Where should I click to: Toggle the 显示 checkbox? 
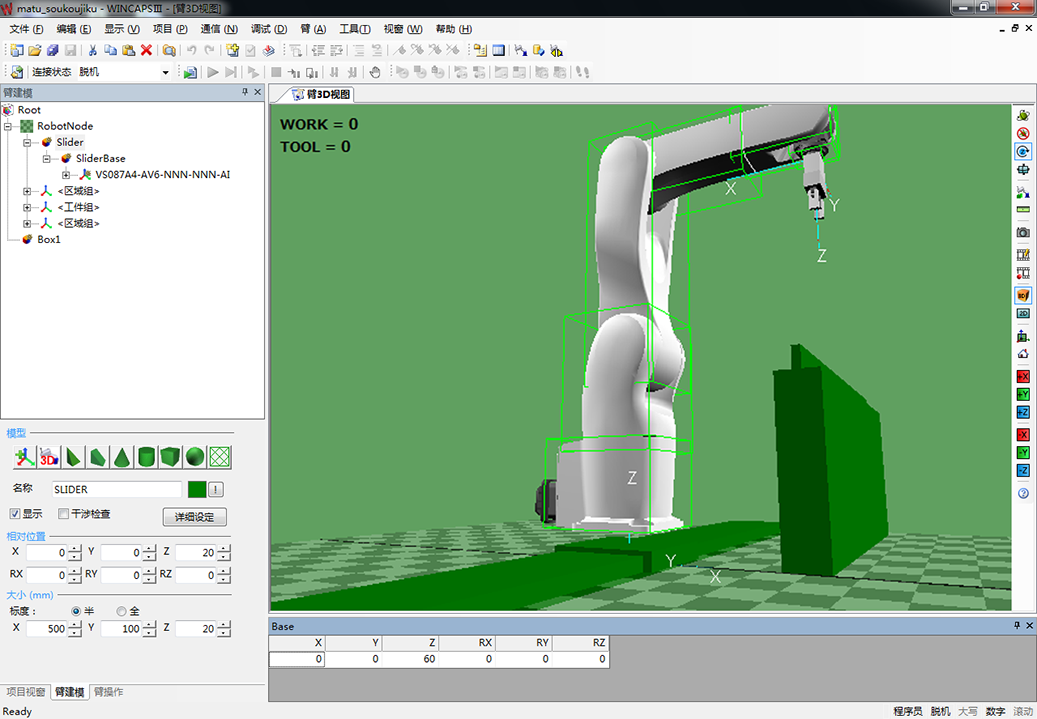point(15,513)
